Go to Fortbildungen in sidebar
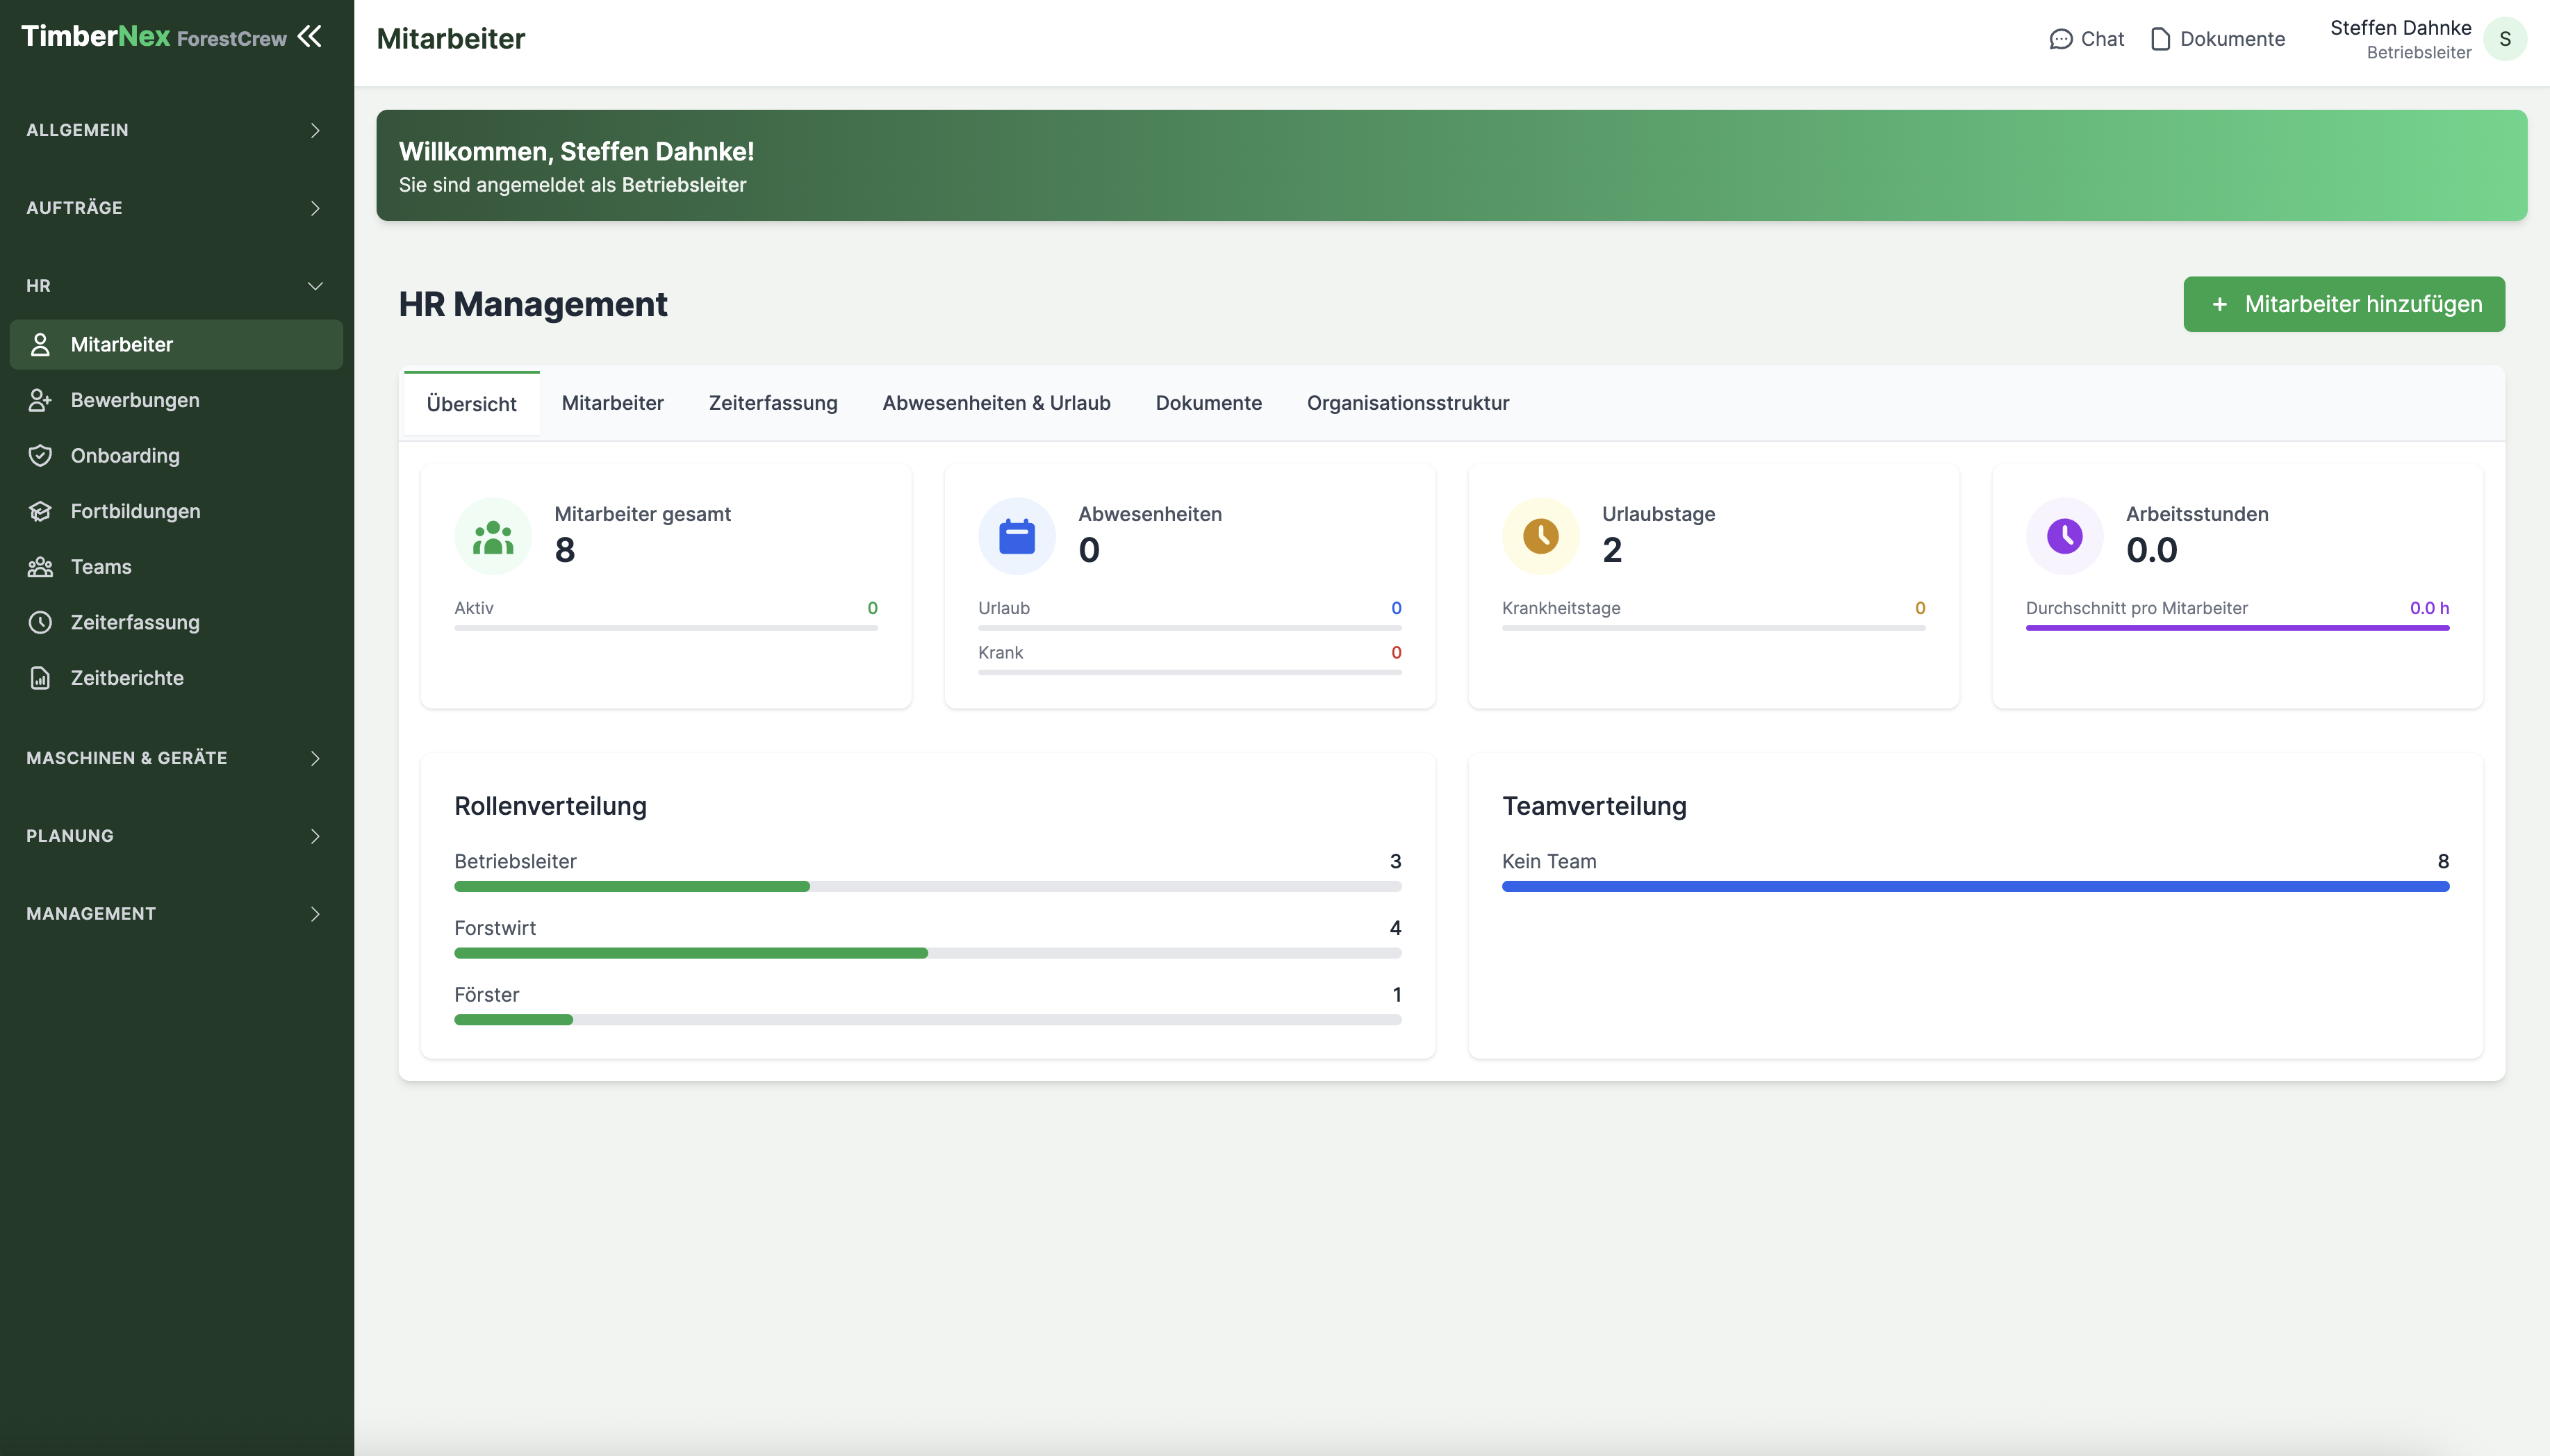 click(176, 511)
